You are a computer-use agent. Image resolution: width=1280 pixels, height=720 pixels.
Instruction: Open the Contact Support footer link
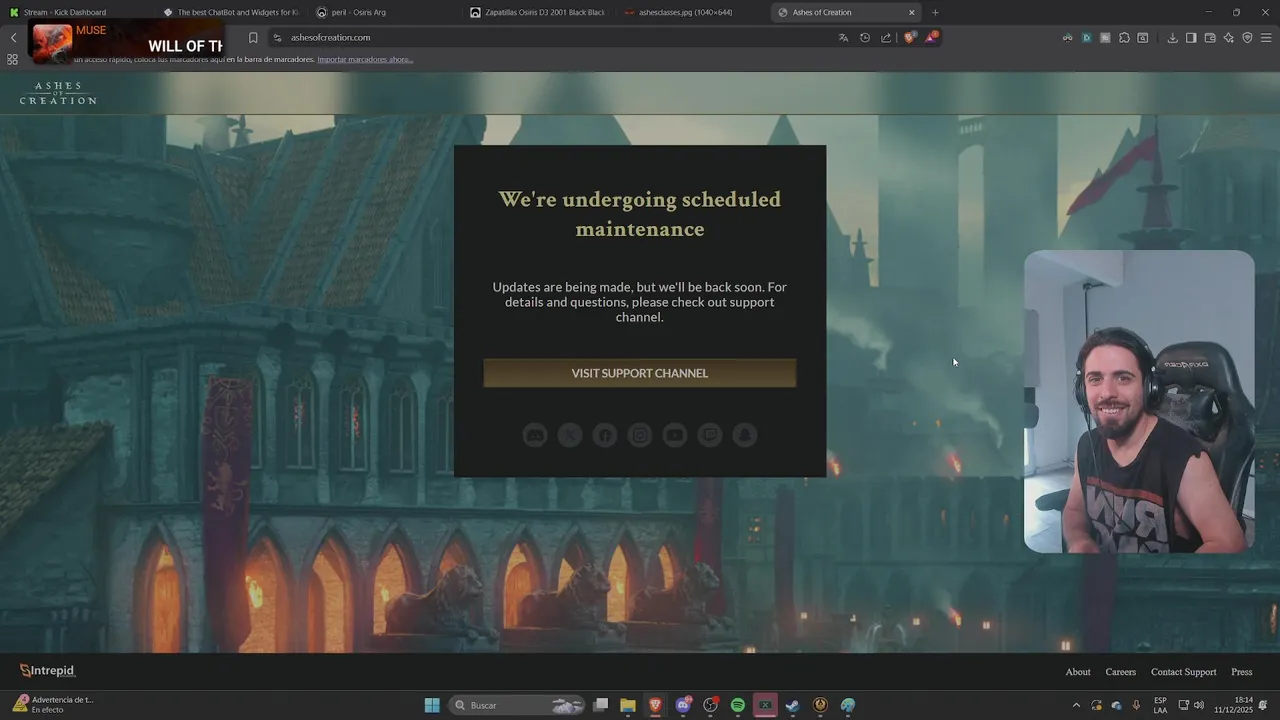point(1183,672)
